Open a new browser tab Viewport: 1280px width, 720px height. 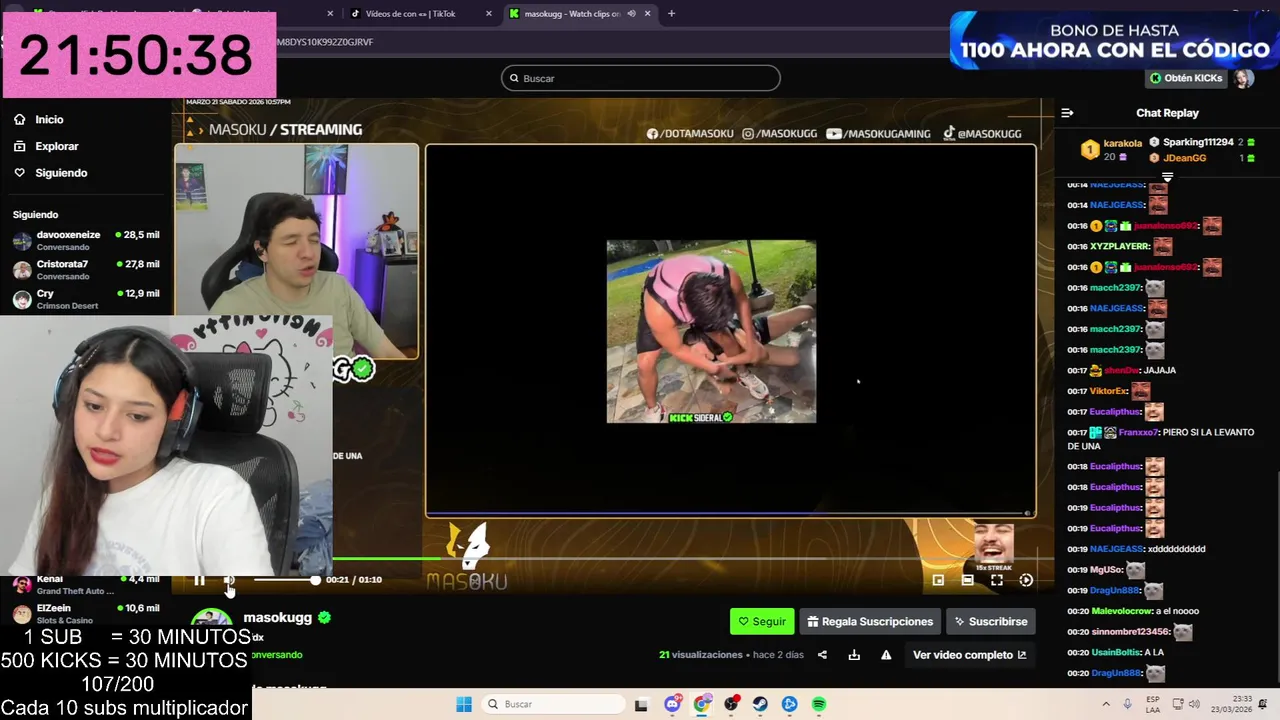point(671,14)
